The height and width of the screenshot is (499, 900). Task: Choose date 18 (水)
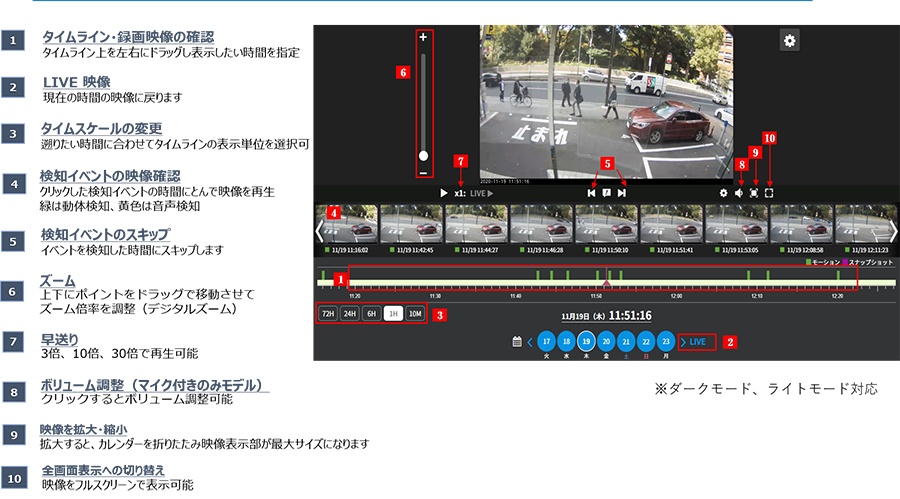click(567, 341)
